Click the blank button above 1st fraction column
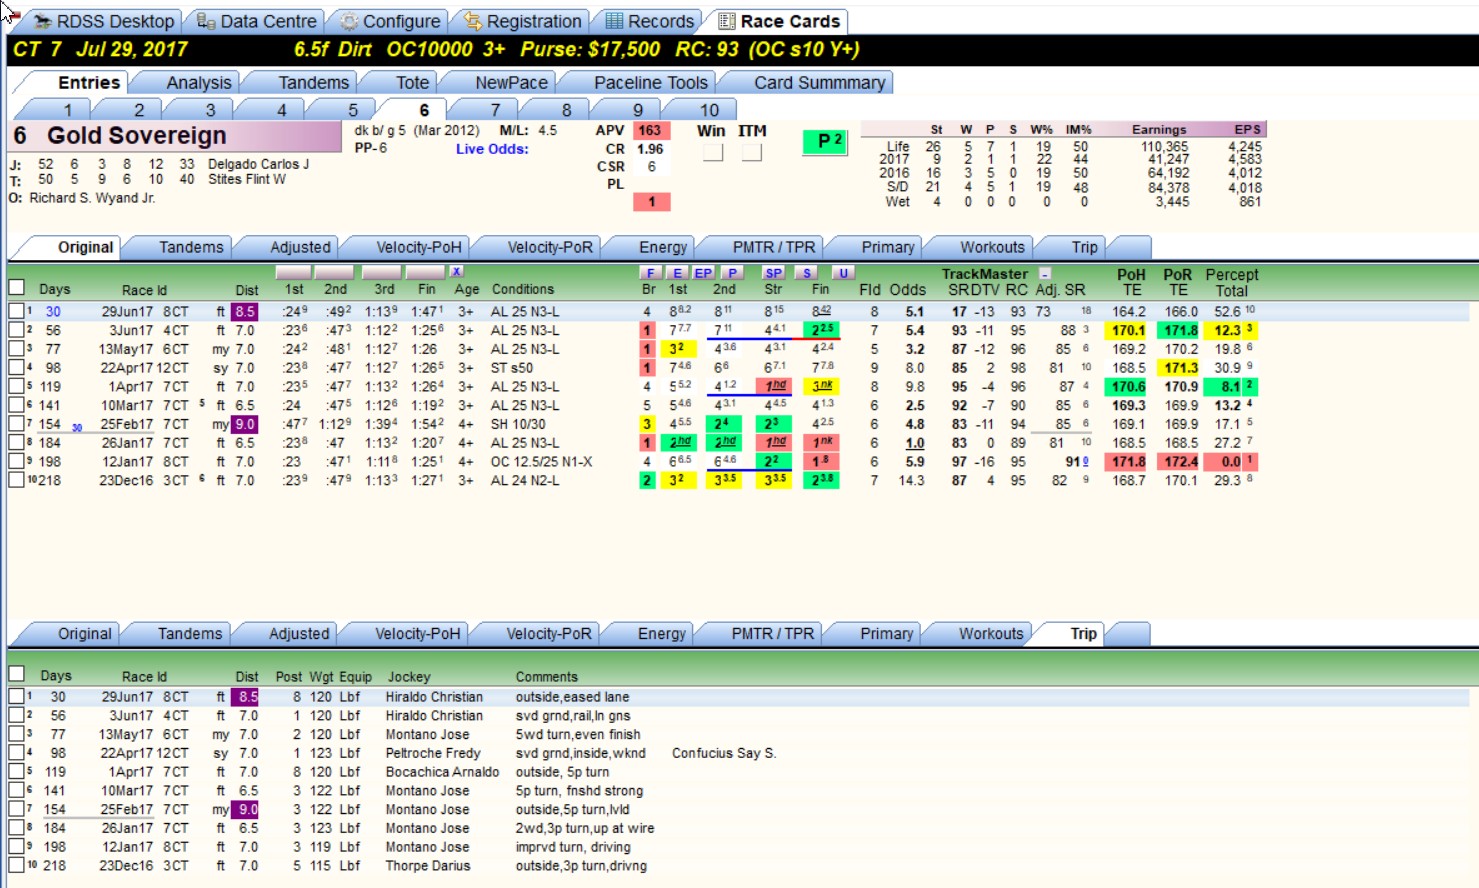This screenshot has height=888, width=1479. tap(293, 272)
